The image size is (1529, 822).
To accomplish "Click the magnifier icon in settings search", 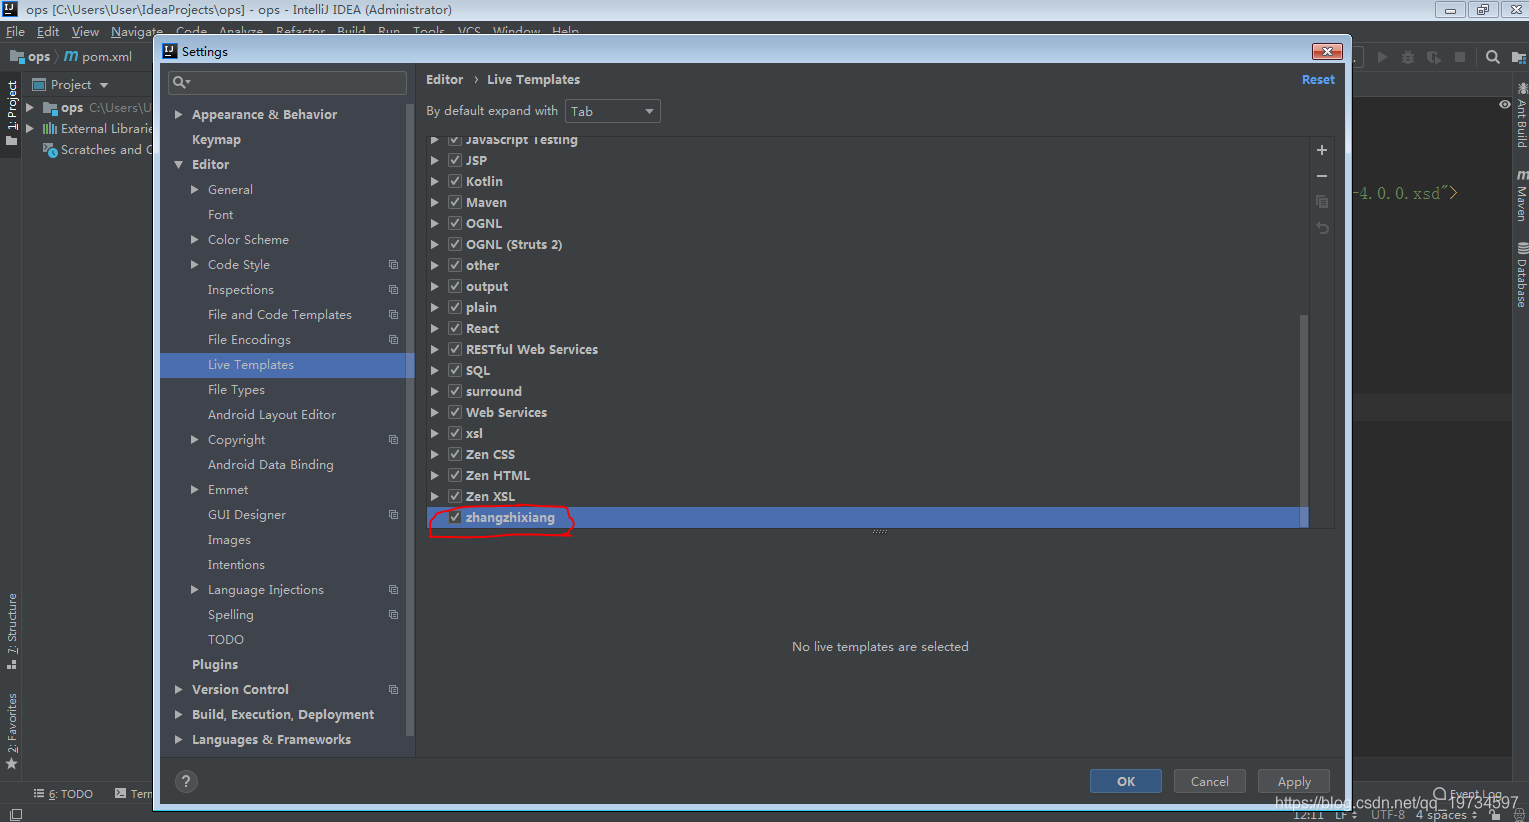I will 179,83.
